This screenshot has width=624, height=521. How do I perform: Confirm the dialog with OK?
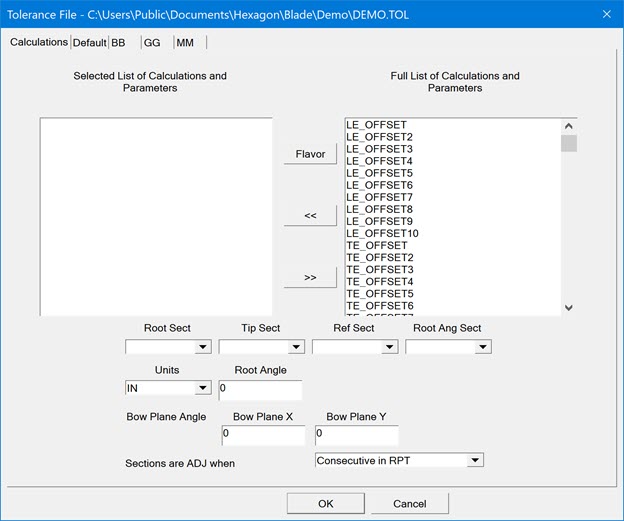click(325, 503)
